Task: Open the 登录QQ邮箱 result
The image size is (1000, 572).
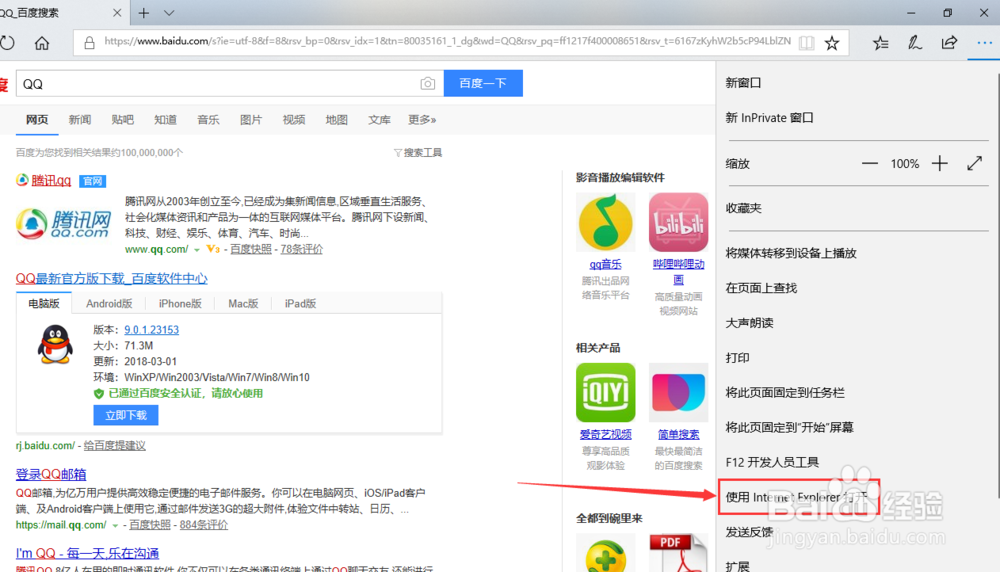Action: tap(51, 474)
